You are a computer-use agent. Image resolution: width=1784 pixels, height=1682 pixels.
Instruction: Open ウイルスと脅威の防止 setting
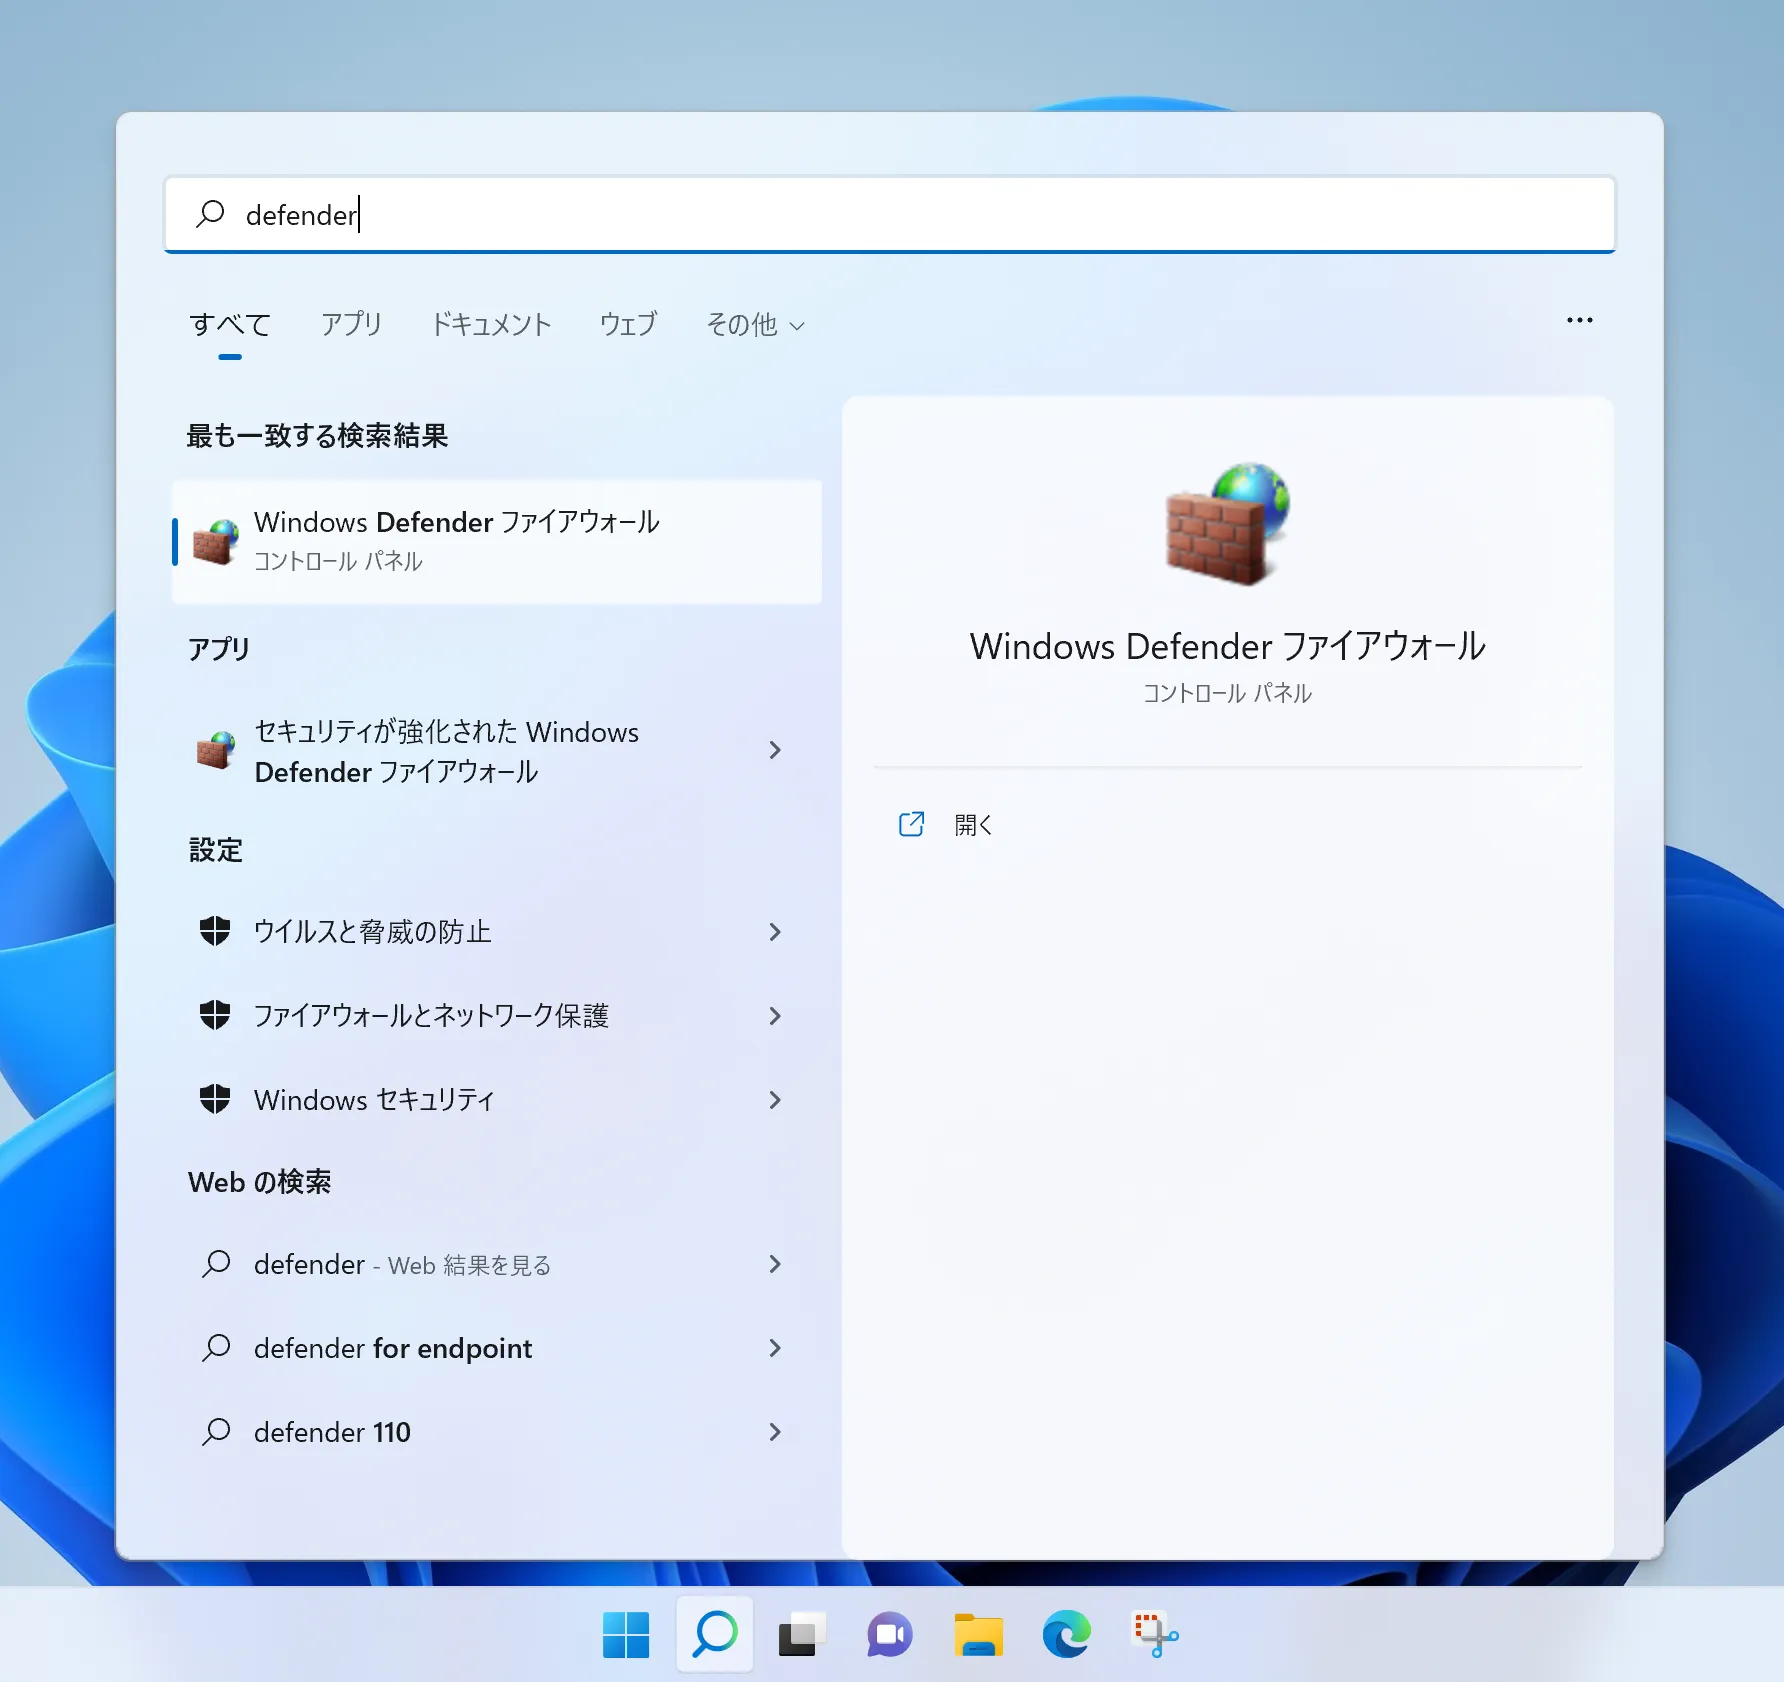[497, 932]
